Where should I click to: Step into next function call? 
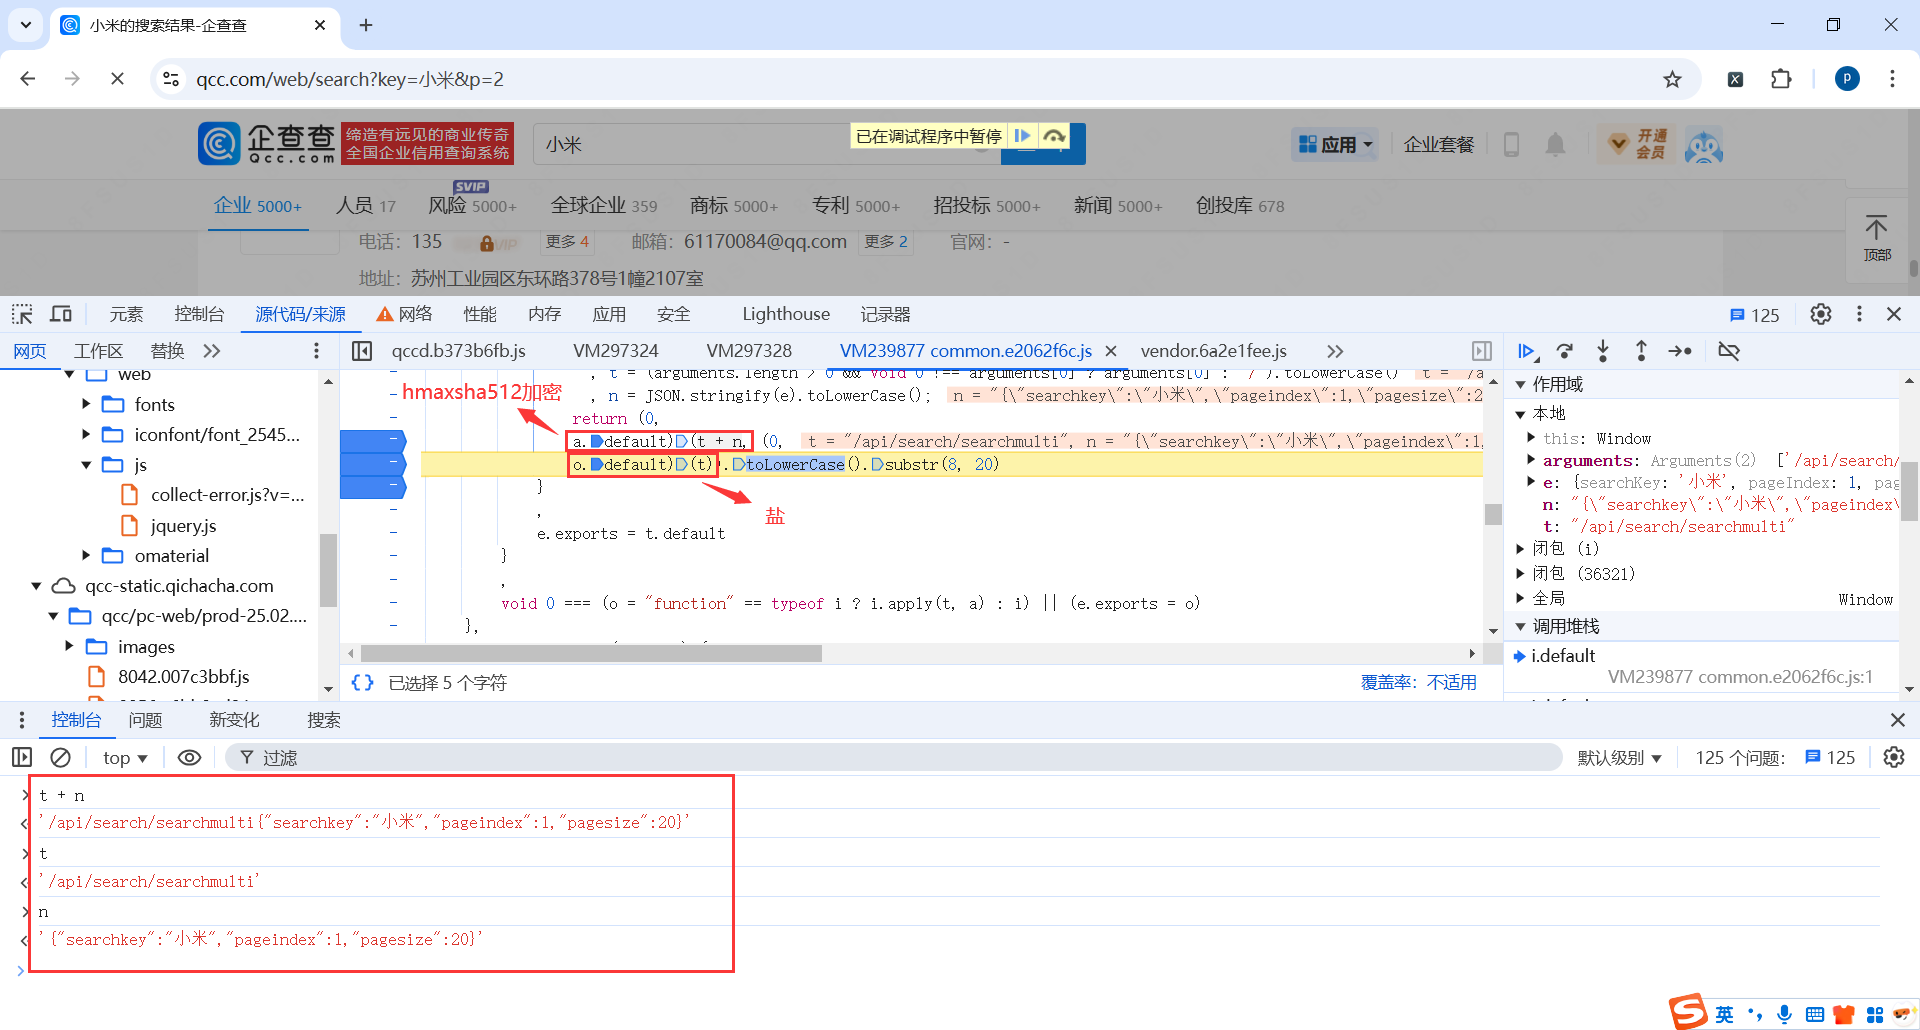click(1603, 351)
